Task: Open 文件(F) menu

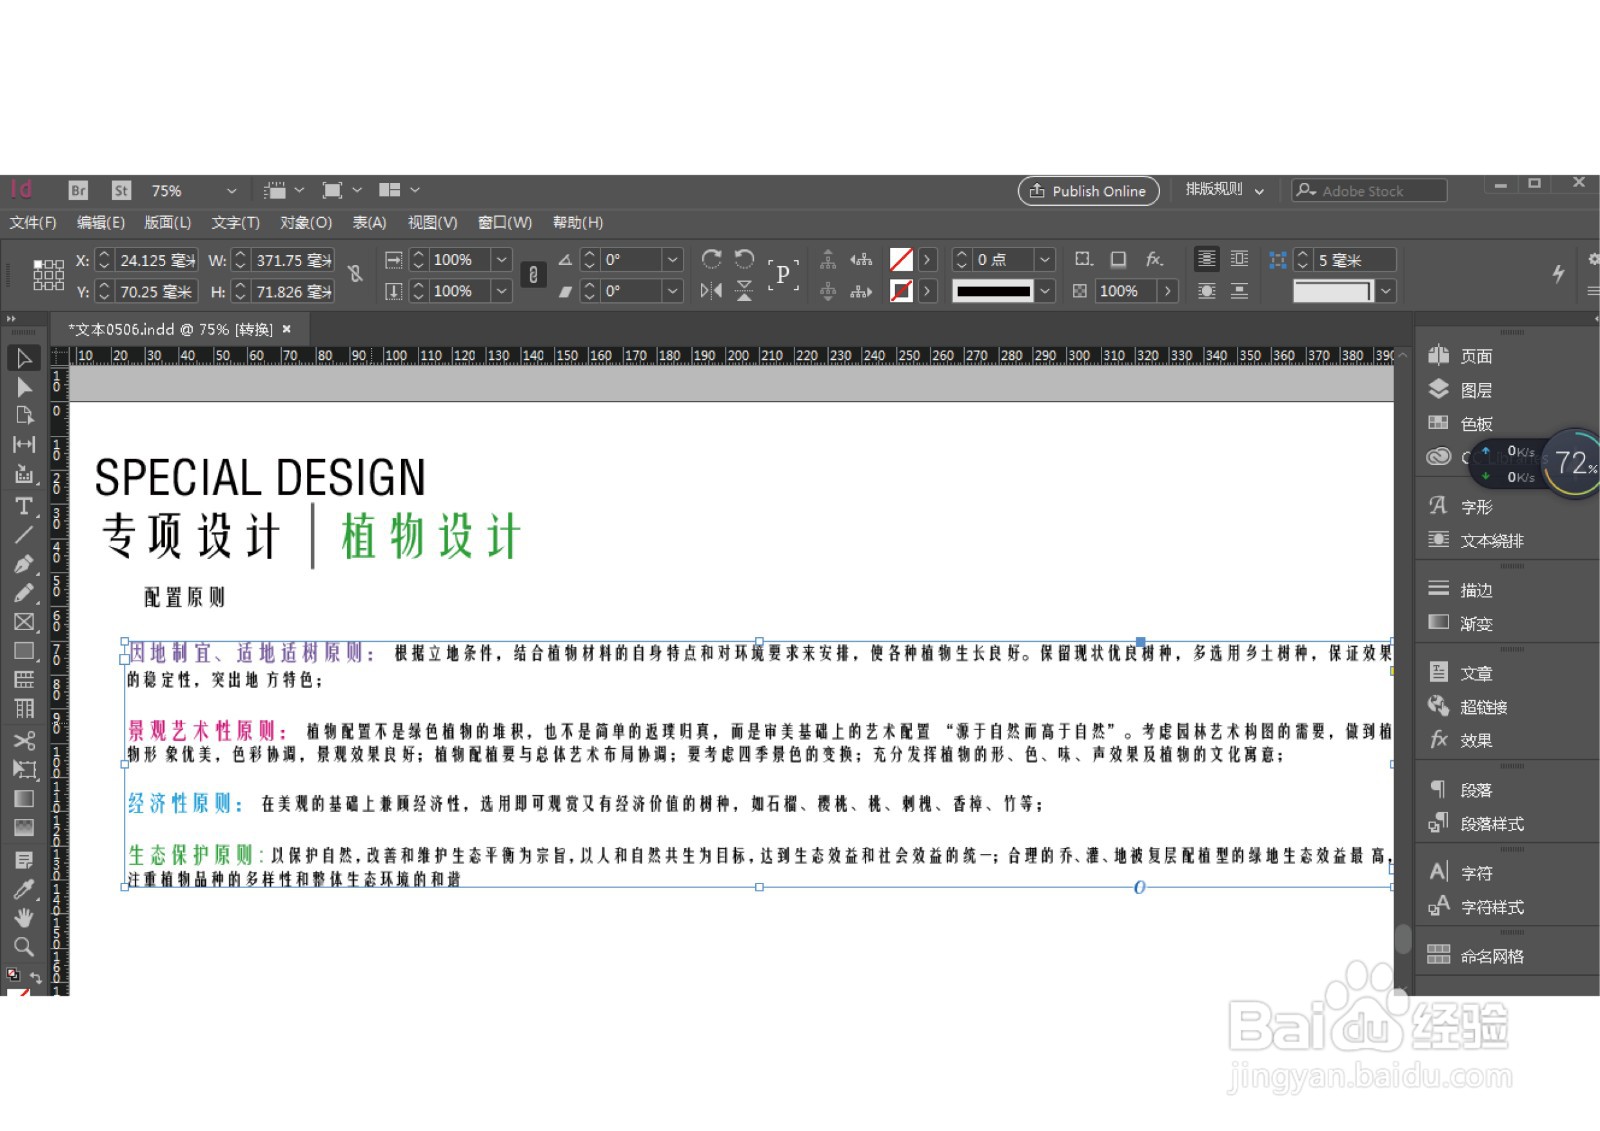Action: [33, 222]
